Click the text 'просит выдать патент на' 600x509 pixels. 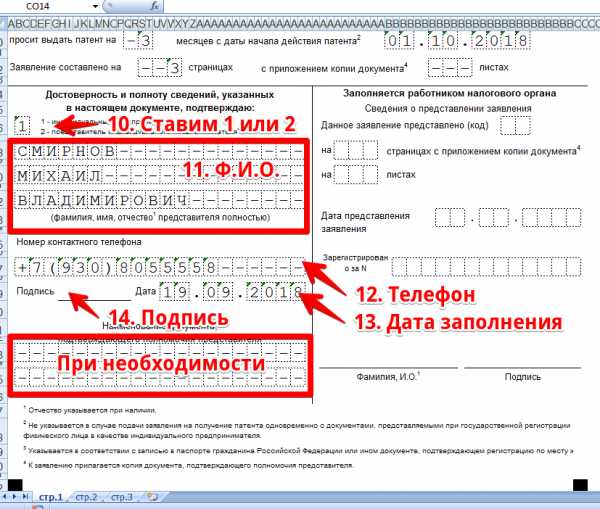coord(62,40)
